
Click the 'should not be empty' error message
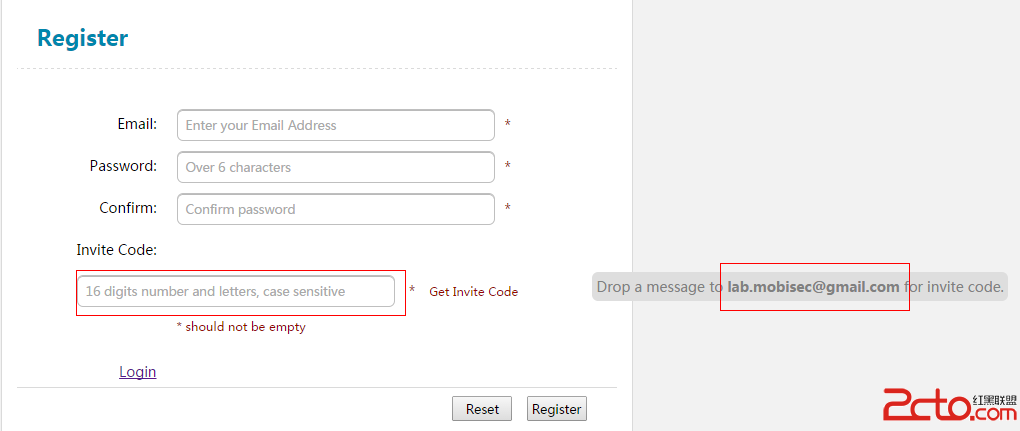pos(241,327)
